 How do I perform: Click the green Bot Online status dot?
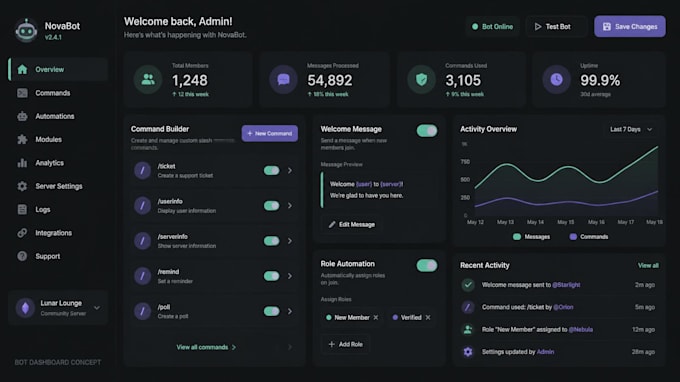475,26
